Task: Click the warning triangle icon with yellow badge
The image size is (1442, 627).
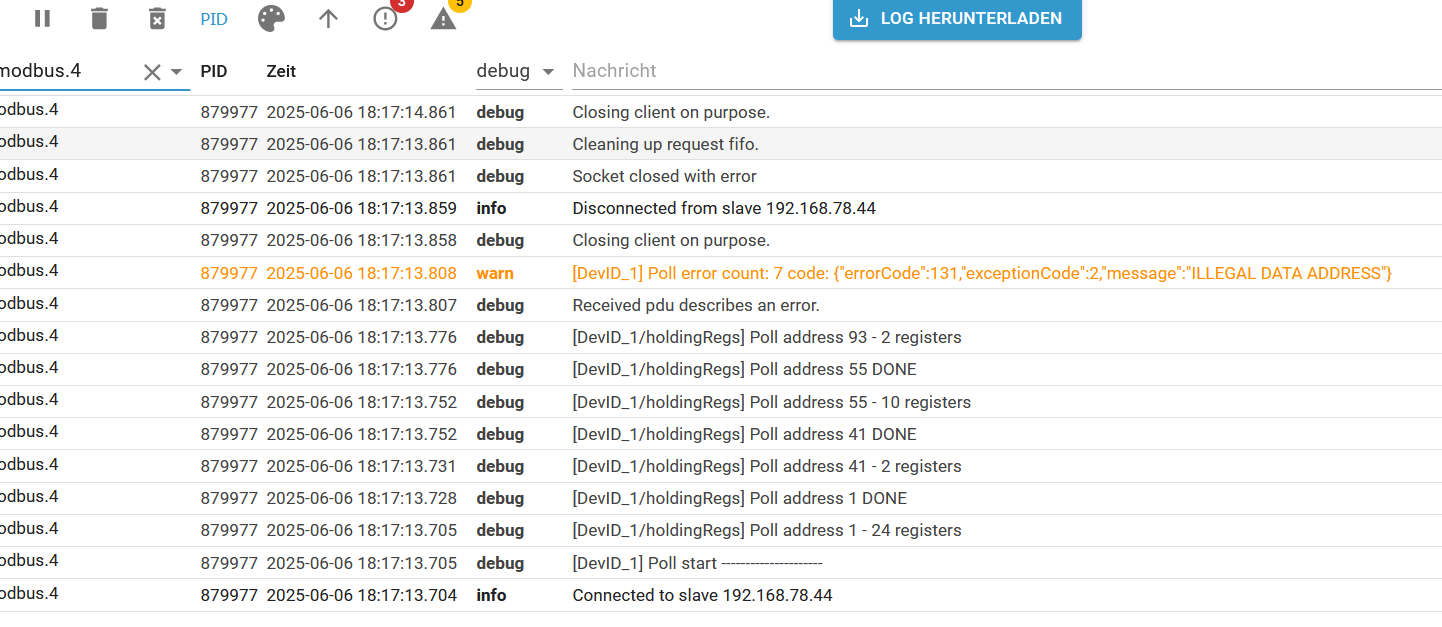Action: click(x=443, y=18)
